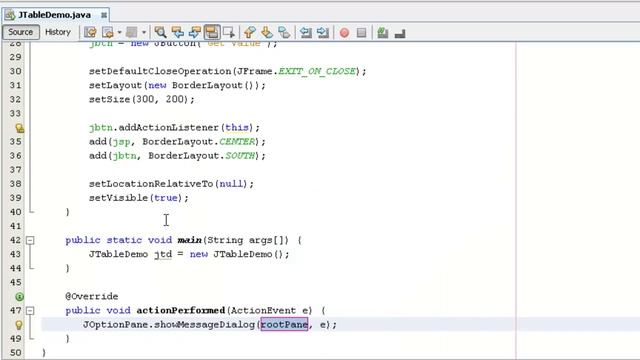Go to next search occurrence
Image resolution: width=640 pixels, height=360 pixels.
click(195, 32)
